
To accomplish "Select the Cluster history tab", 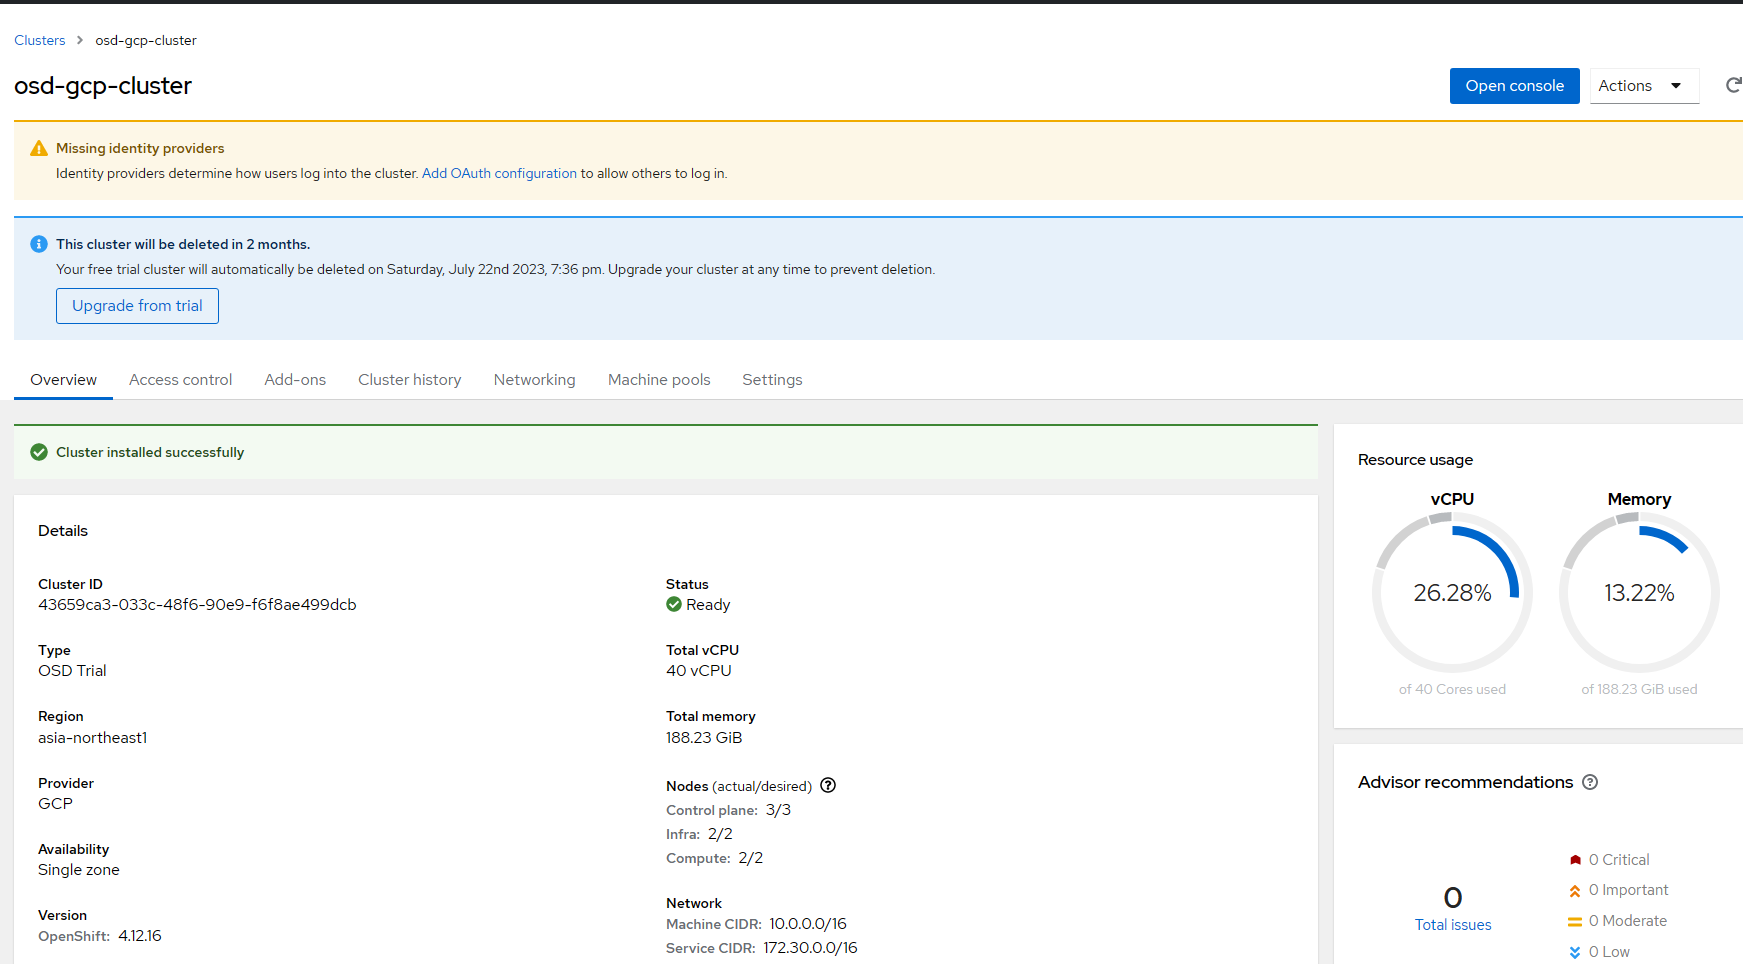I will click(410, 380).
